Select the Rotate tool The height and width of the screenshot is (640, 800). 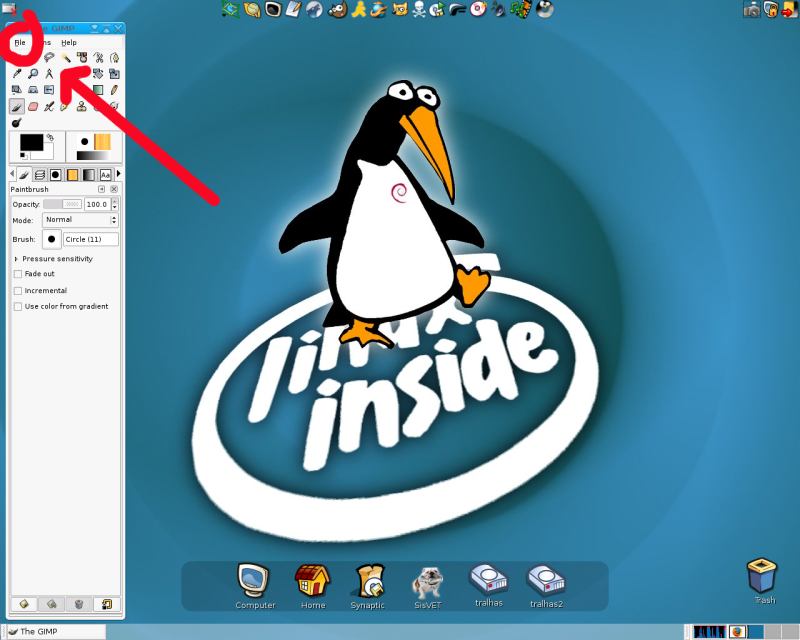point(98,73)
